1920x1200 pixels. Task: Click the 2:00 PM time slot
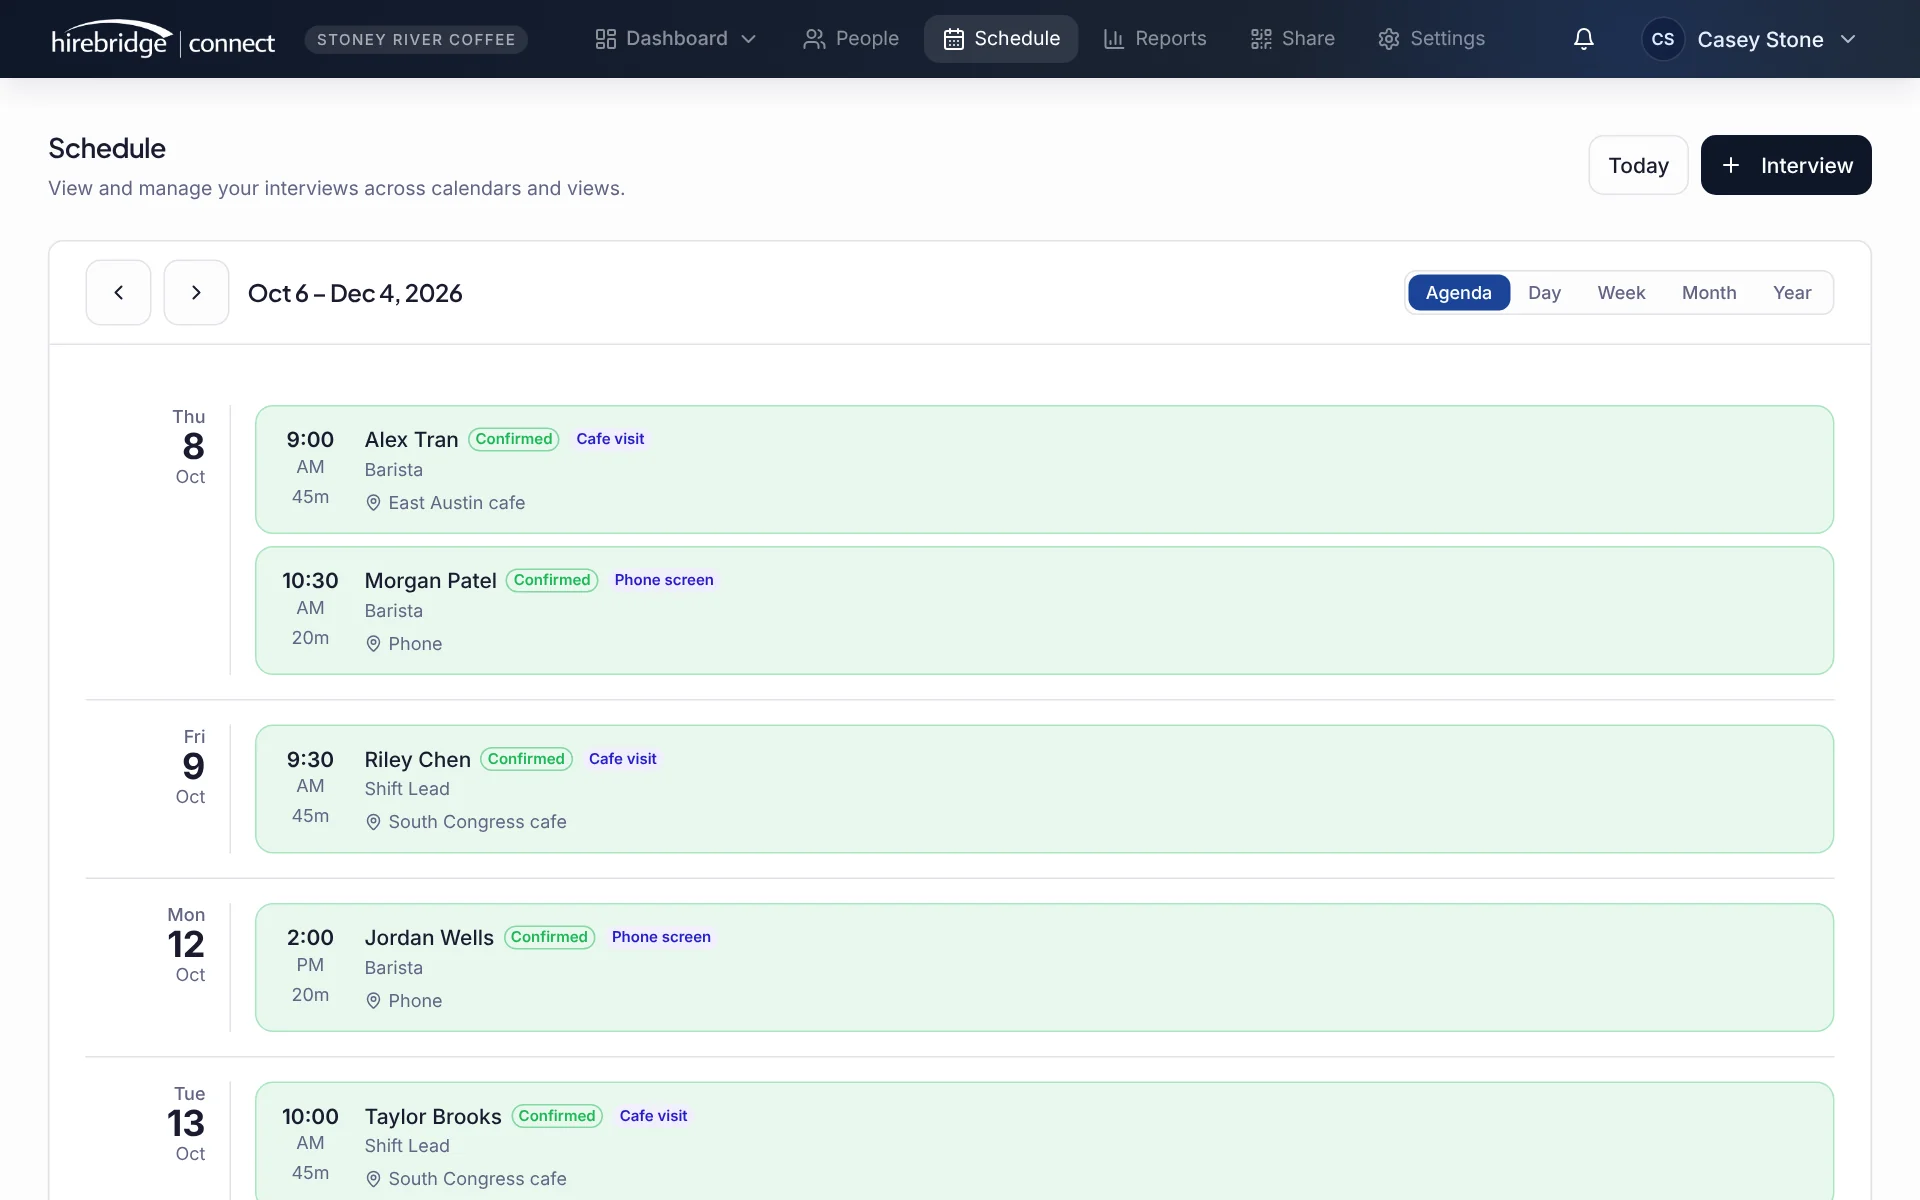pos(310,951)
